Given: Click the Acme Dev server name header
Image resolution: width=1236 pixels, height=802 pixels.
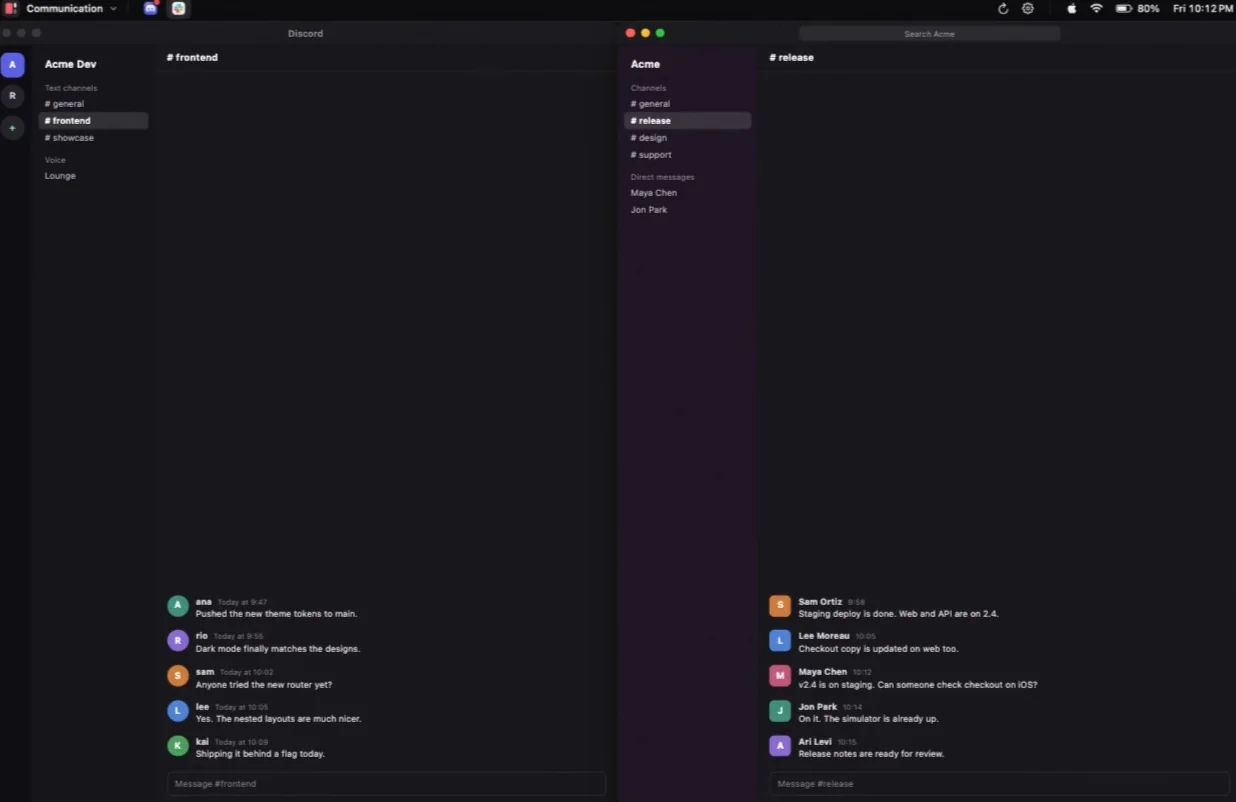Looking at the screenshot, I should (70, 64).
